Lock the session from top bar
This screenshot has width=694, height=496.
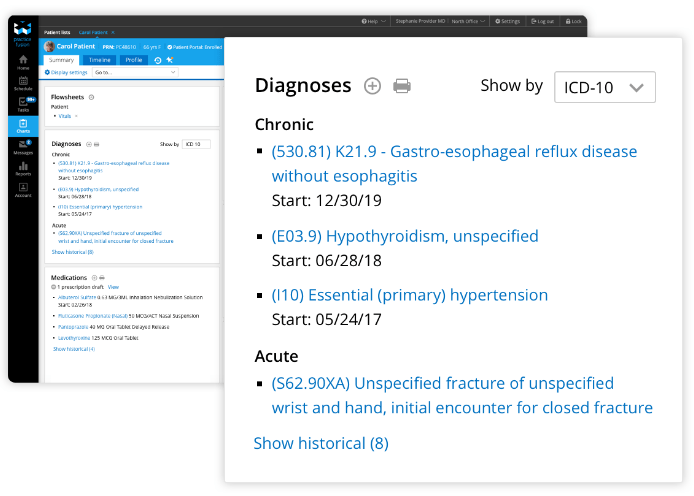[574, 20]
